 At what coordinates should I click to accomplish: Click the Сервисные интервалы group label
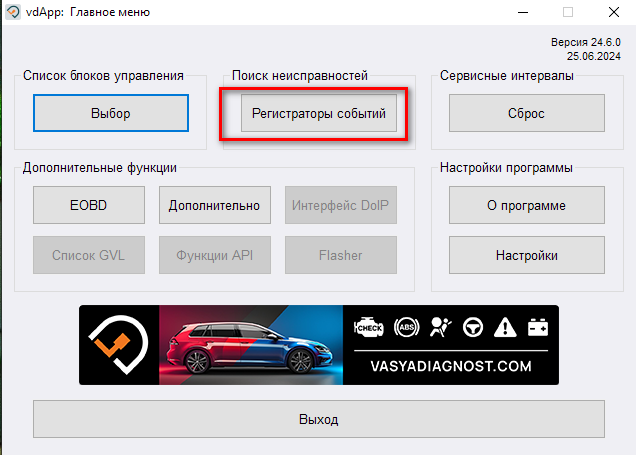[x=507, y=75]
